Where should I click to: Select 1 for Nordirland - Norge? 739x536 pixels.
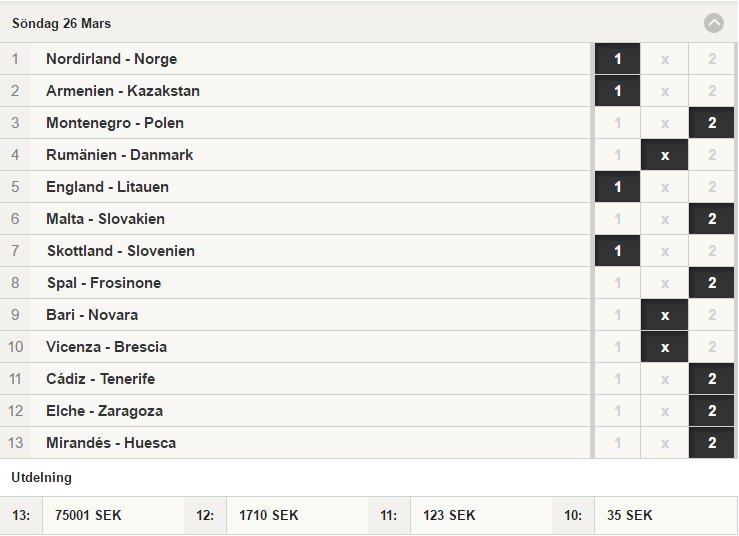pos(617,59)
